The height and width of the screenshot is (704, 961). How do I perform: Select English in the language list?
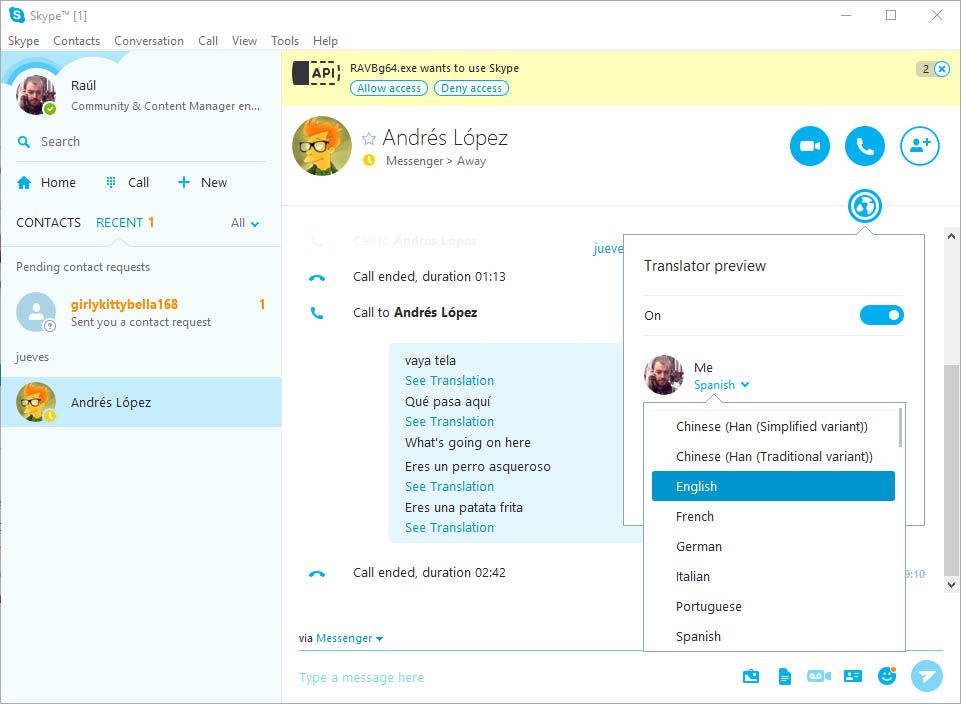pos(773,486)
